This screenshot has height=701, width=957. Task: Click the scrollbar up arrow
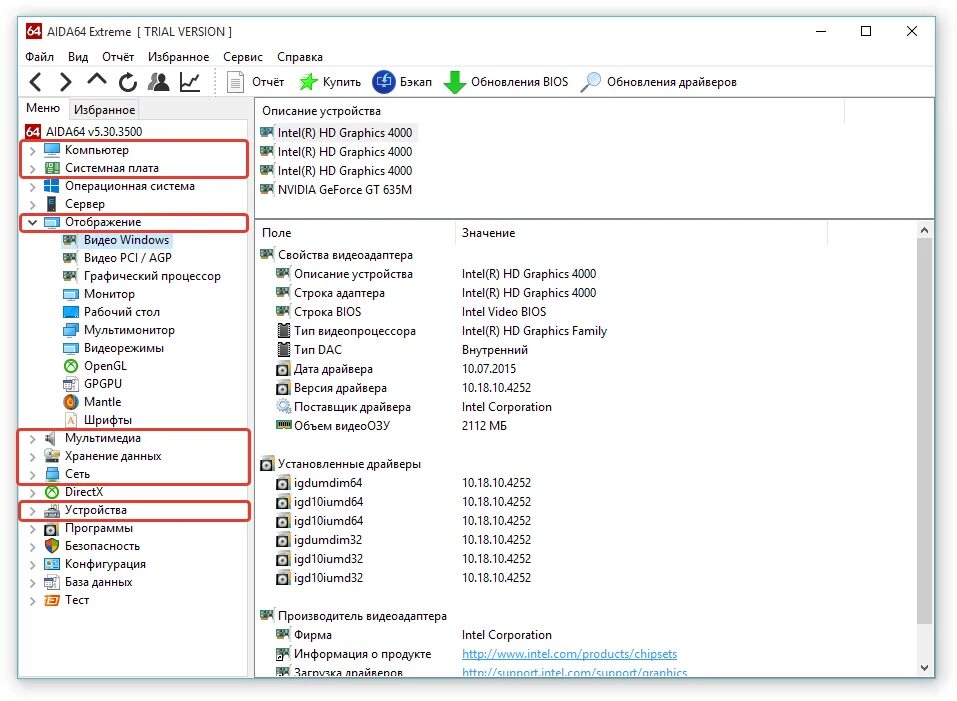[924, 231]
